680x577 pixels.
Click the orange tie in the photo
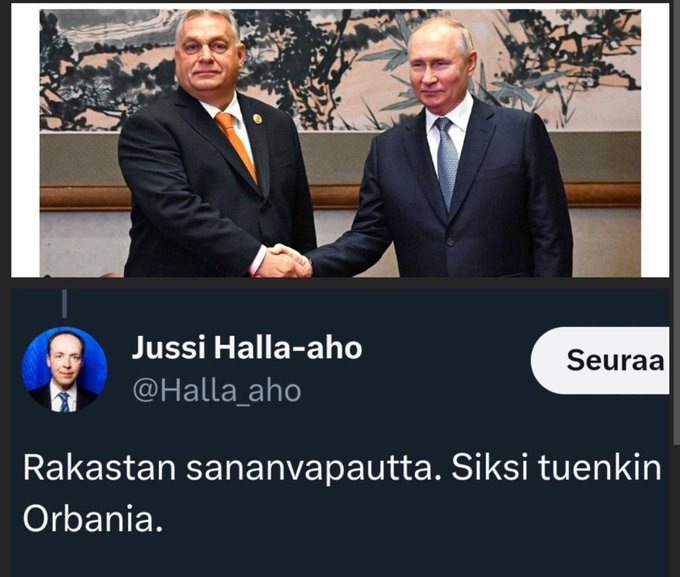[x=238, y=147]
